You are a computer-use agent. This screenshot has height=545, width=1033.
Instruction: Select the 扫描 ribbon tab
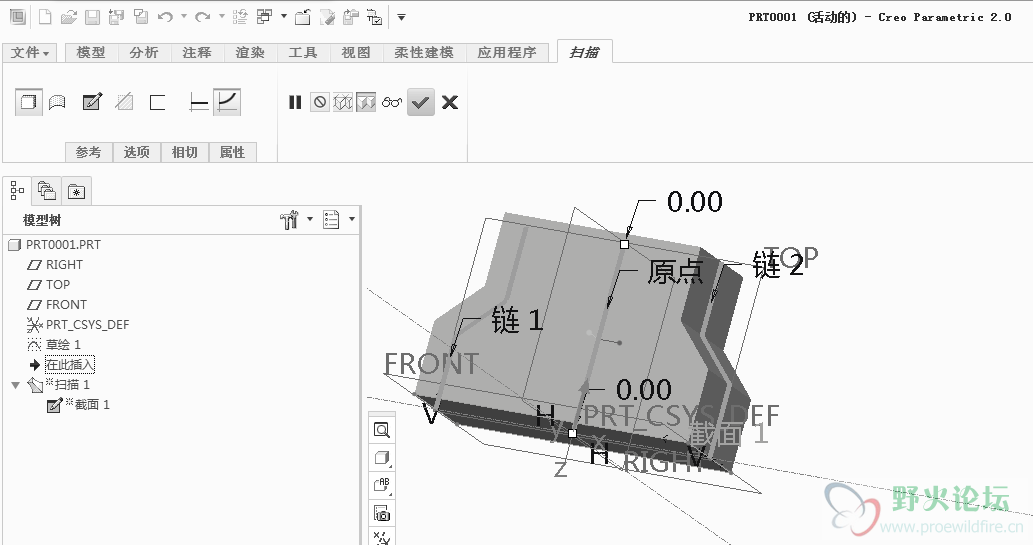pyautogui.click(x=584, y=52)
